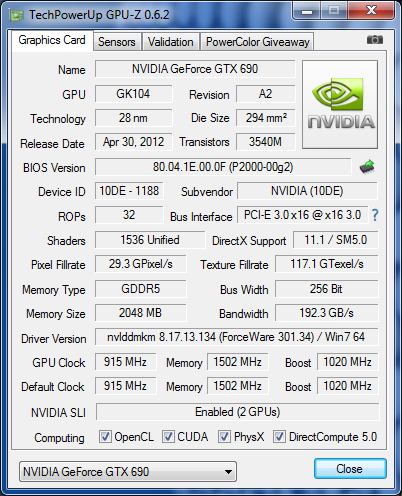
Task: Open the PowerColor Giveaway tab
Action: point(257,42)
